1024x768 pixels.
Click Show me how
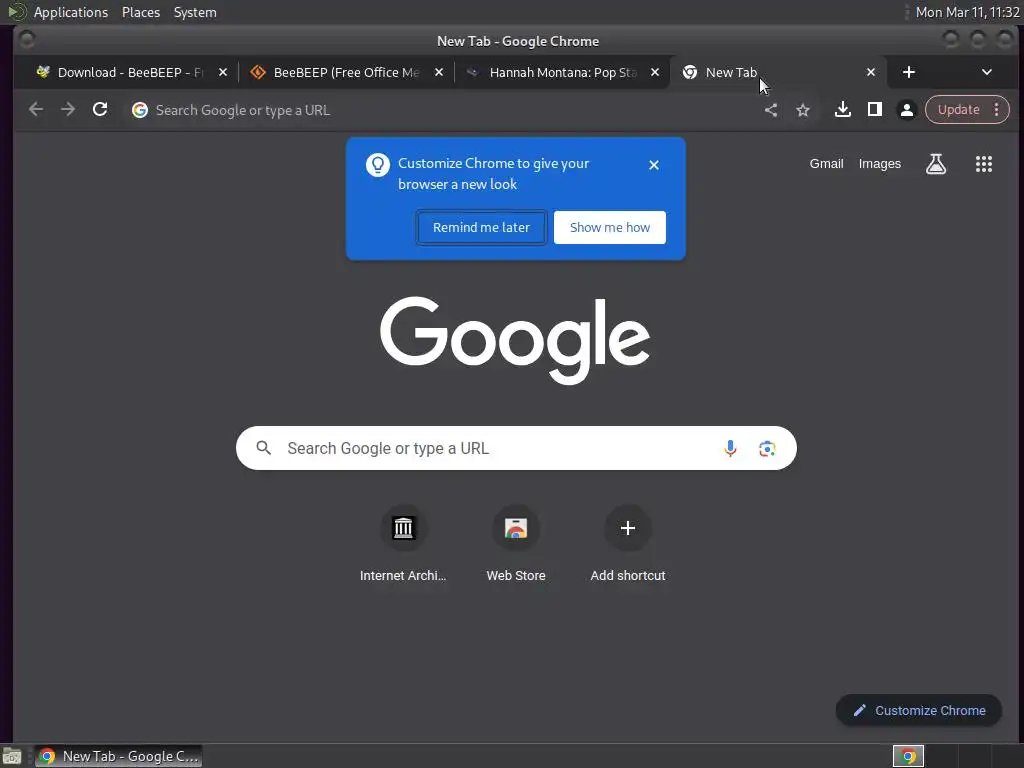pyautogui.click(x=610, y=227)
